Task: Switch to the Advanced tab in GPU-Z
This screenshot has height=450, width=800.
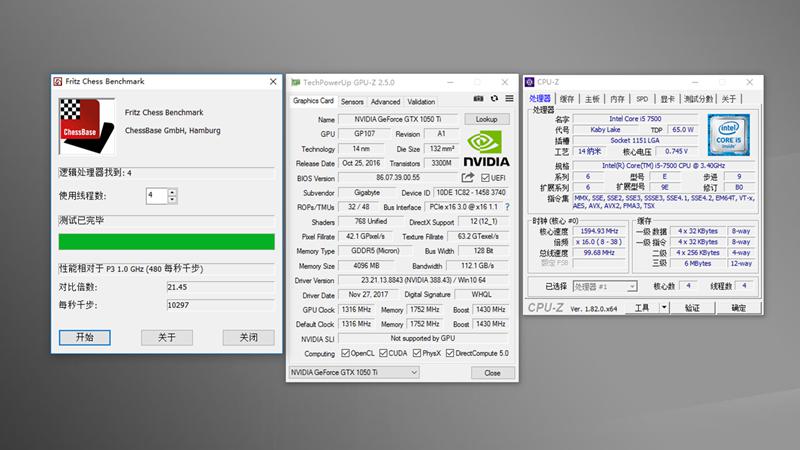Action: (x=385, y=102)
